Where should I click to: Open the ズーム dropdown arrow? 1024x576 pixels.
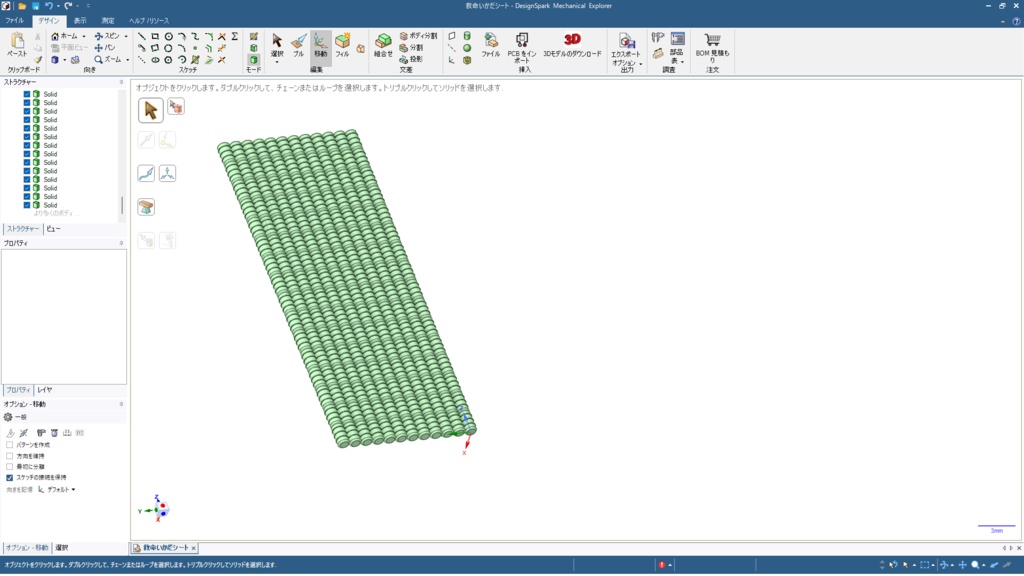coord(127,60)
